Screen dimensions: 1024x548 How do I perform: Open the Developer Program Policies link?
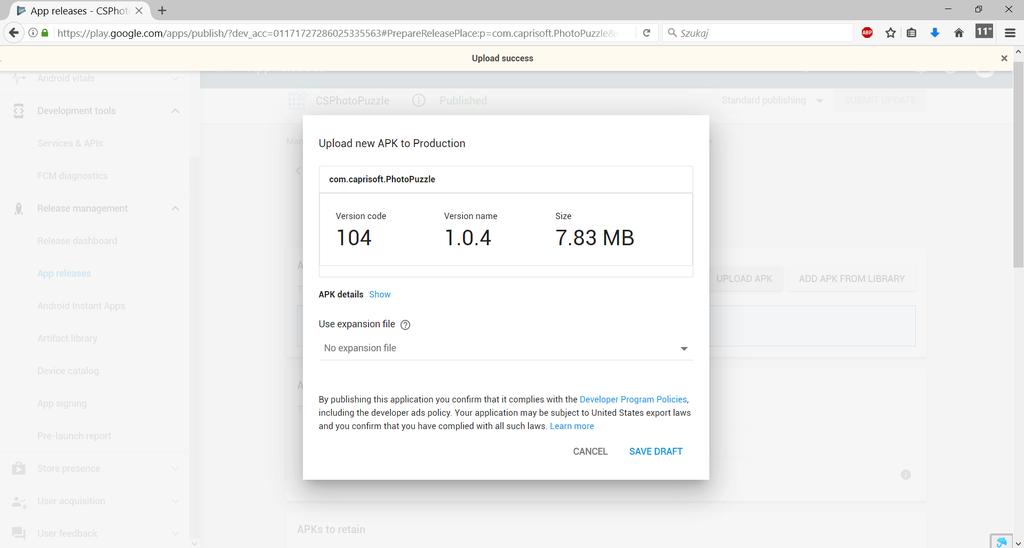click(x=633, y=399)
